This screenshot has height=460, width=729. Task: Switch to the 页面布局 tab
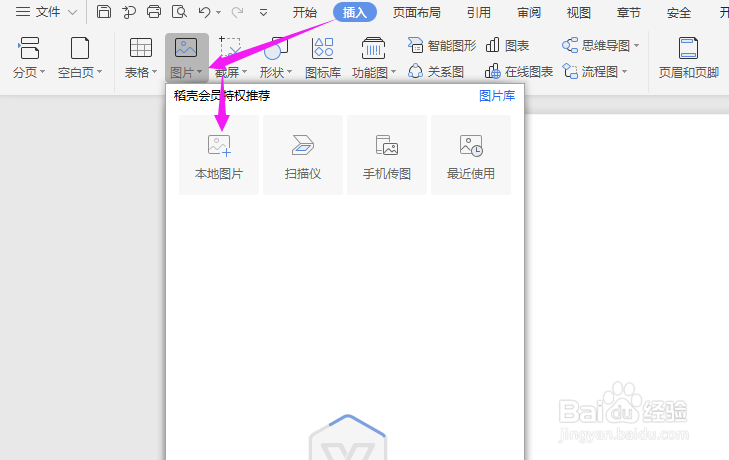(x=417, y=13)
